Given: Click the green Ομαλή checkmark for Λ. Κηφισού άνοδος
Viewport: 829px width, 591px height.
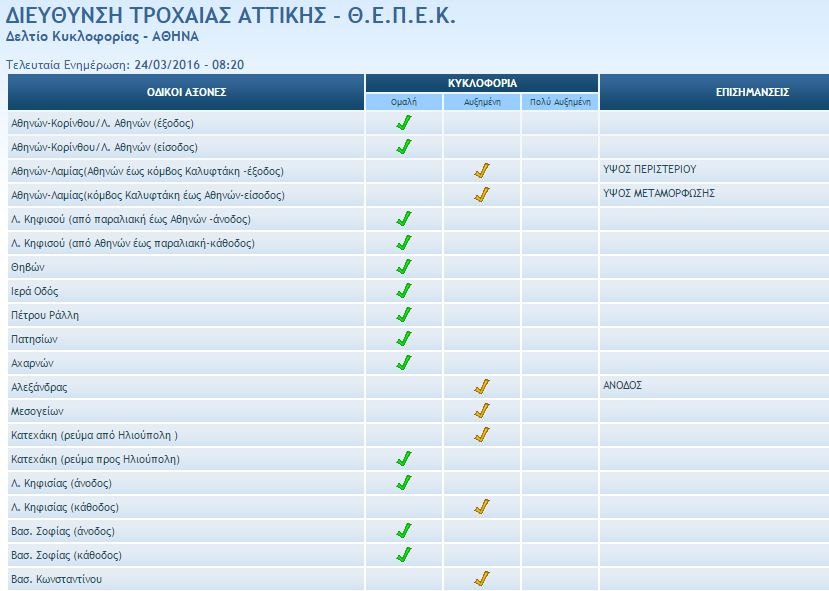Looking at the screenshot, I should 404,217.
